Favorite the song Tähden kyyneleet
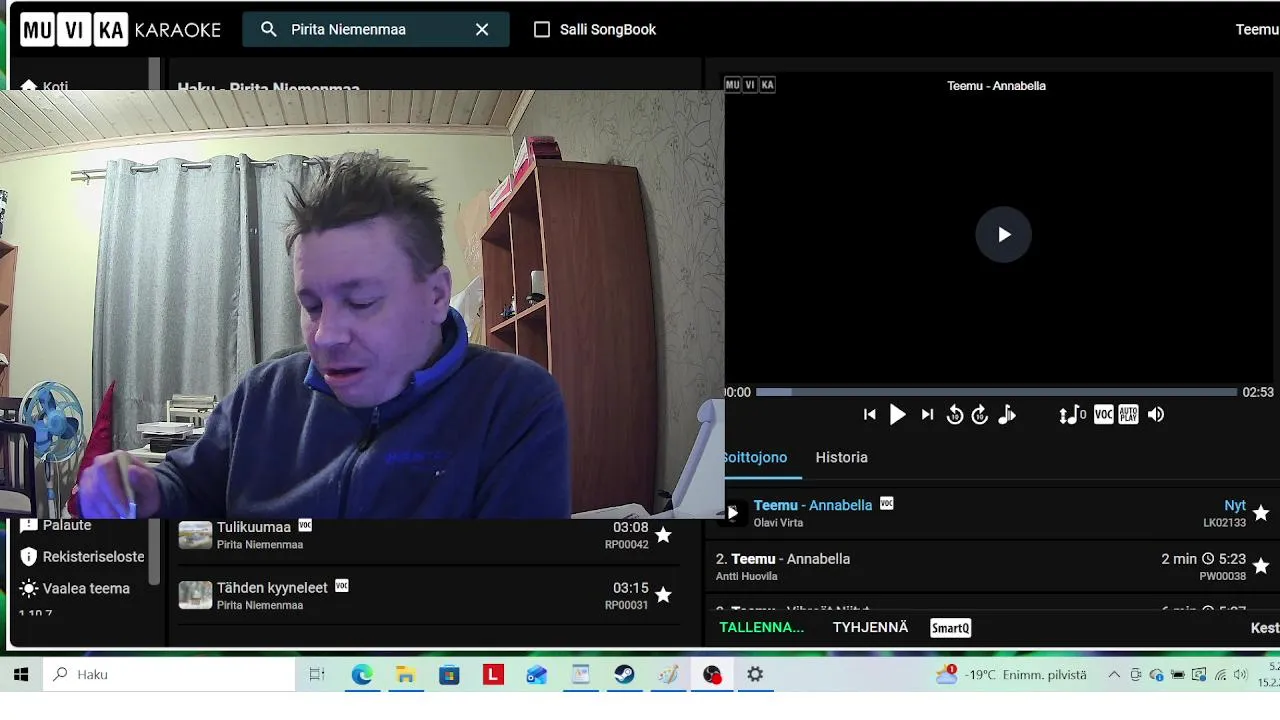The width and height of the screenshot is (1280, 720). (x=663, y=594)
